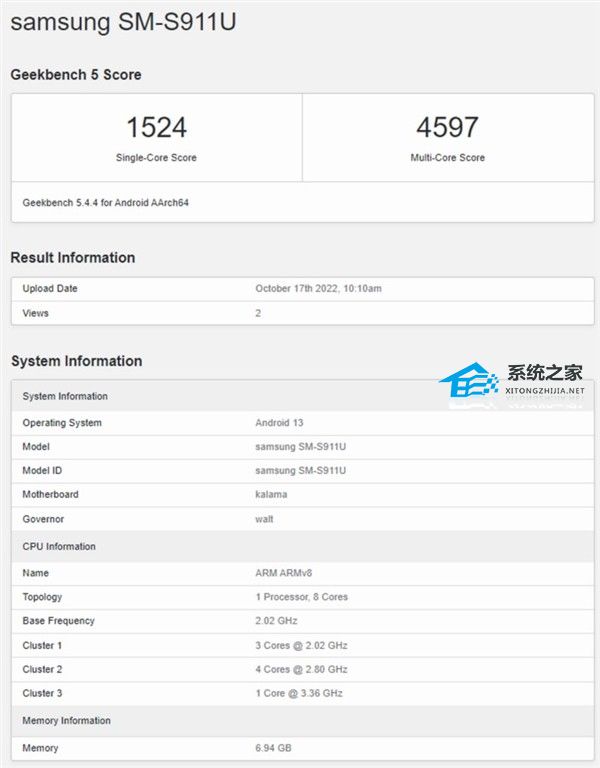Click the 'Single-Core Score' label
Screen dimensions: 600x768
click(x=156, y=158)
